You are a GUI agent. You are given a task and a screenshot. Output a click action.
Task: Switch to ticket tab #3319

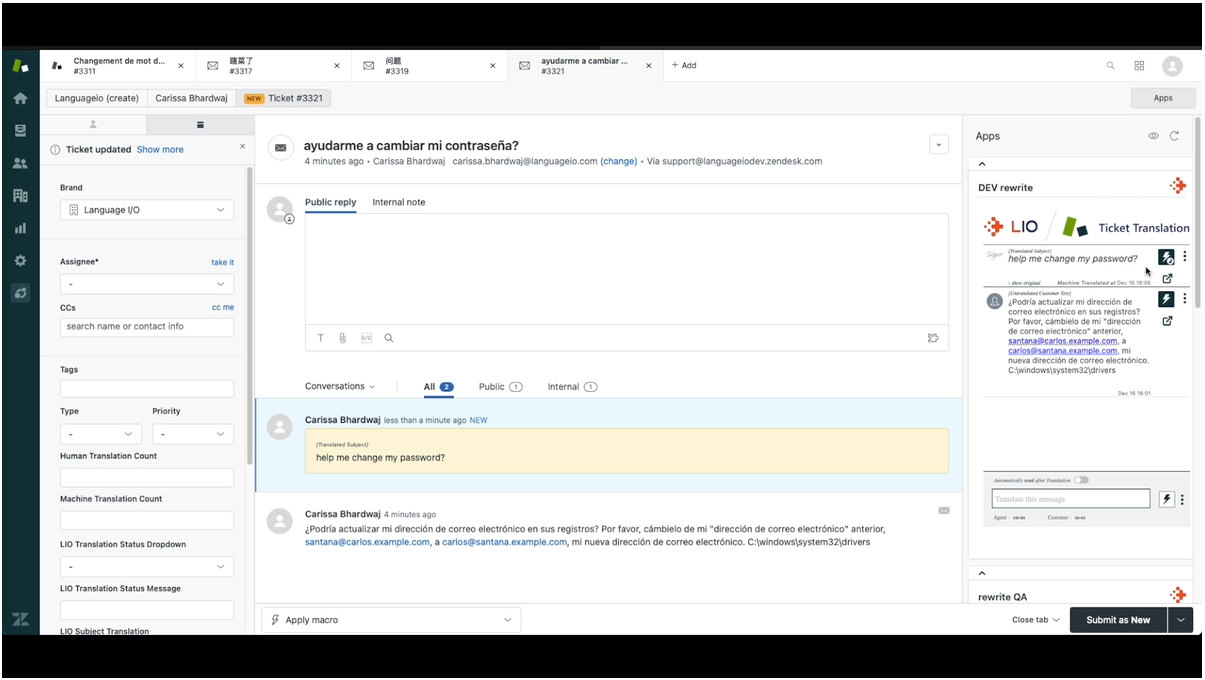click(428, 65)
